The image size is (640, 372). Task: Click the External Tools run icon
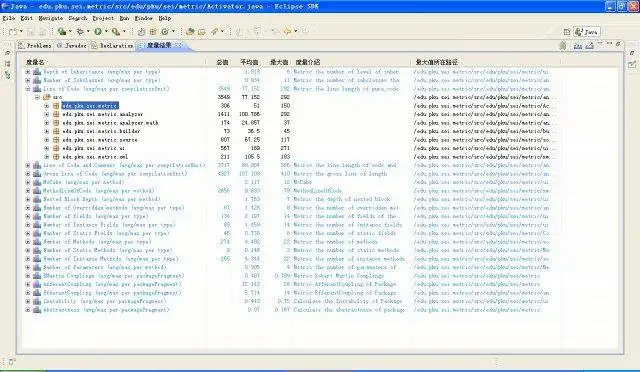pyautogui.click(x=116, y=31)
